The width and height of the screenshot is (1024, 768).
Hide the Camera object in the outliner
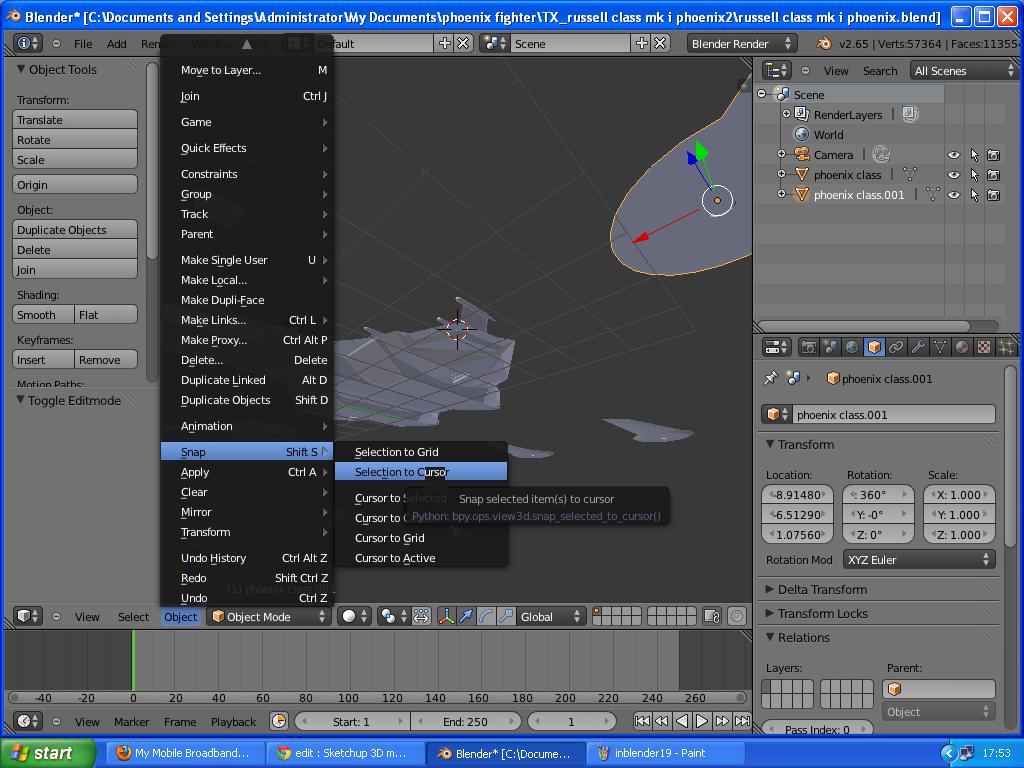954,155
